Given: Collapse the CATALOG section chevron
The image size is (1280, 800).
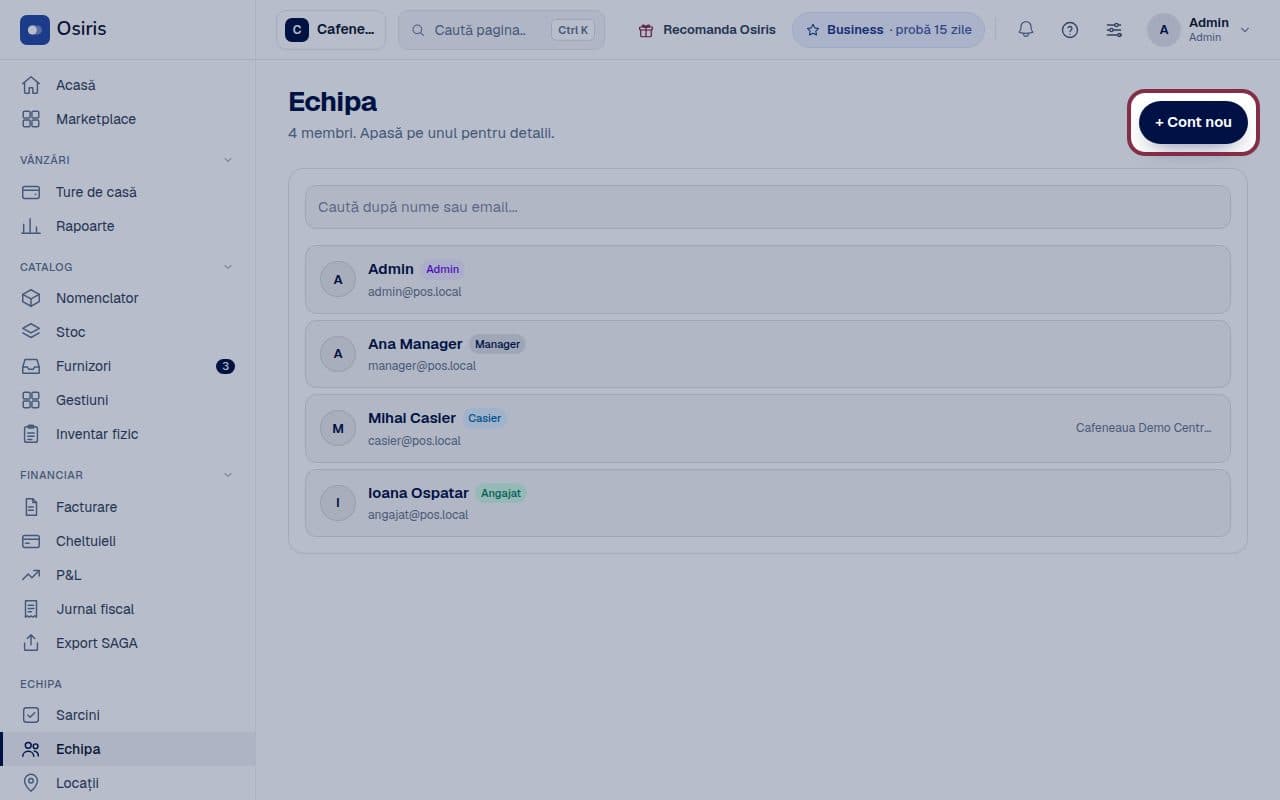Looking at the screenshot, I should 227,267.
